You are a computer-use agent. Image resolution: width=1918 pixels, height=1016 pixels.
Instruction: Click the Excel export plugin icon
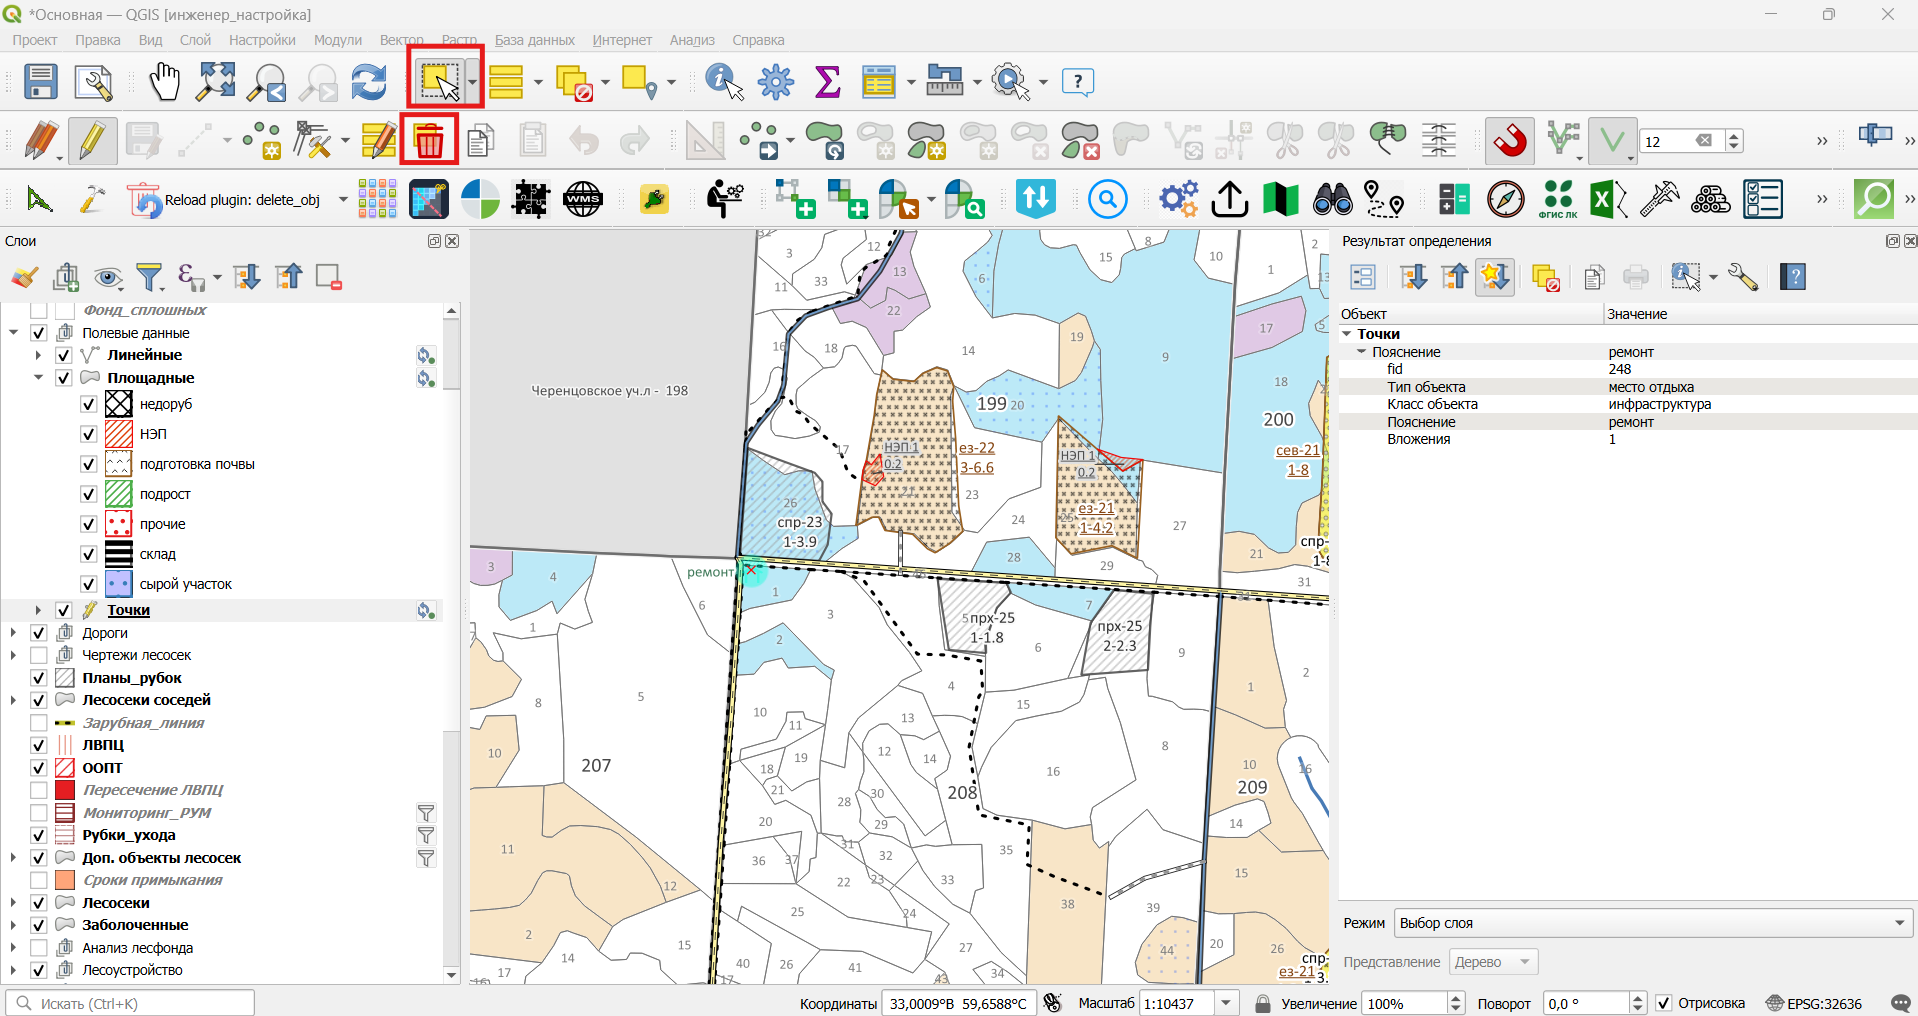click(1608, 199)
